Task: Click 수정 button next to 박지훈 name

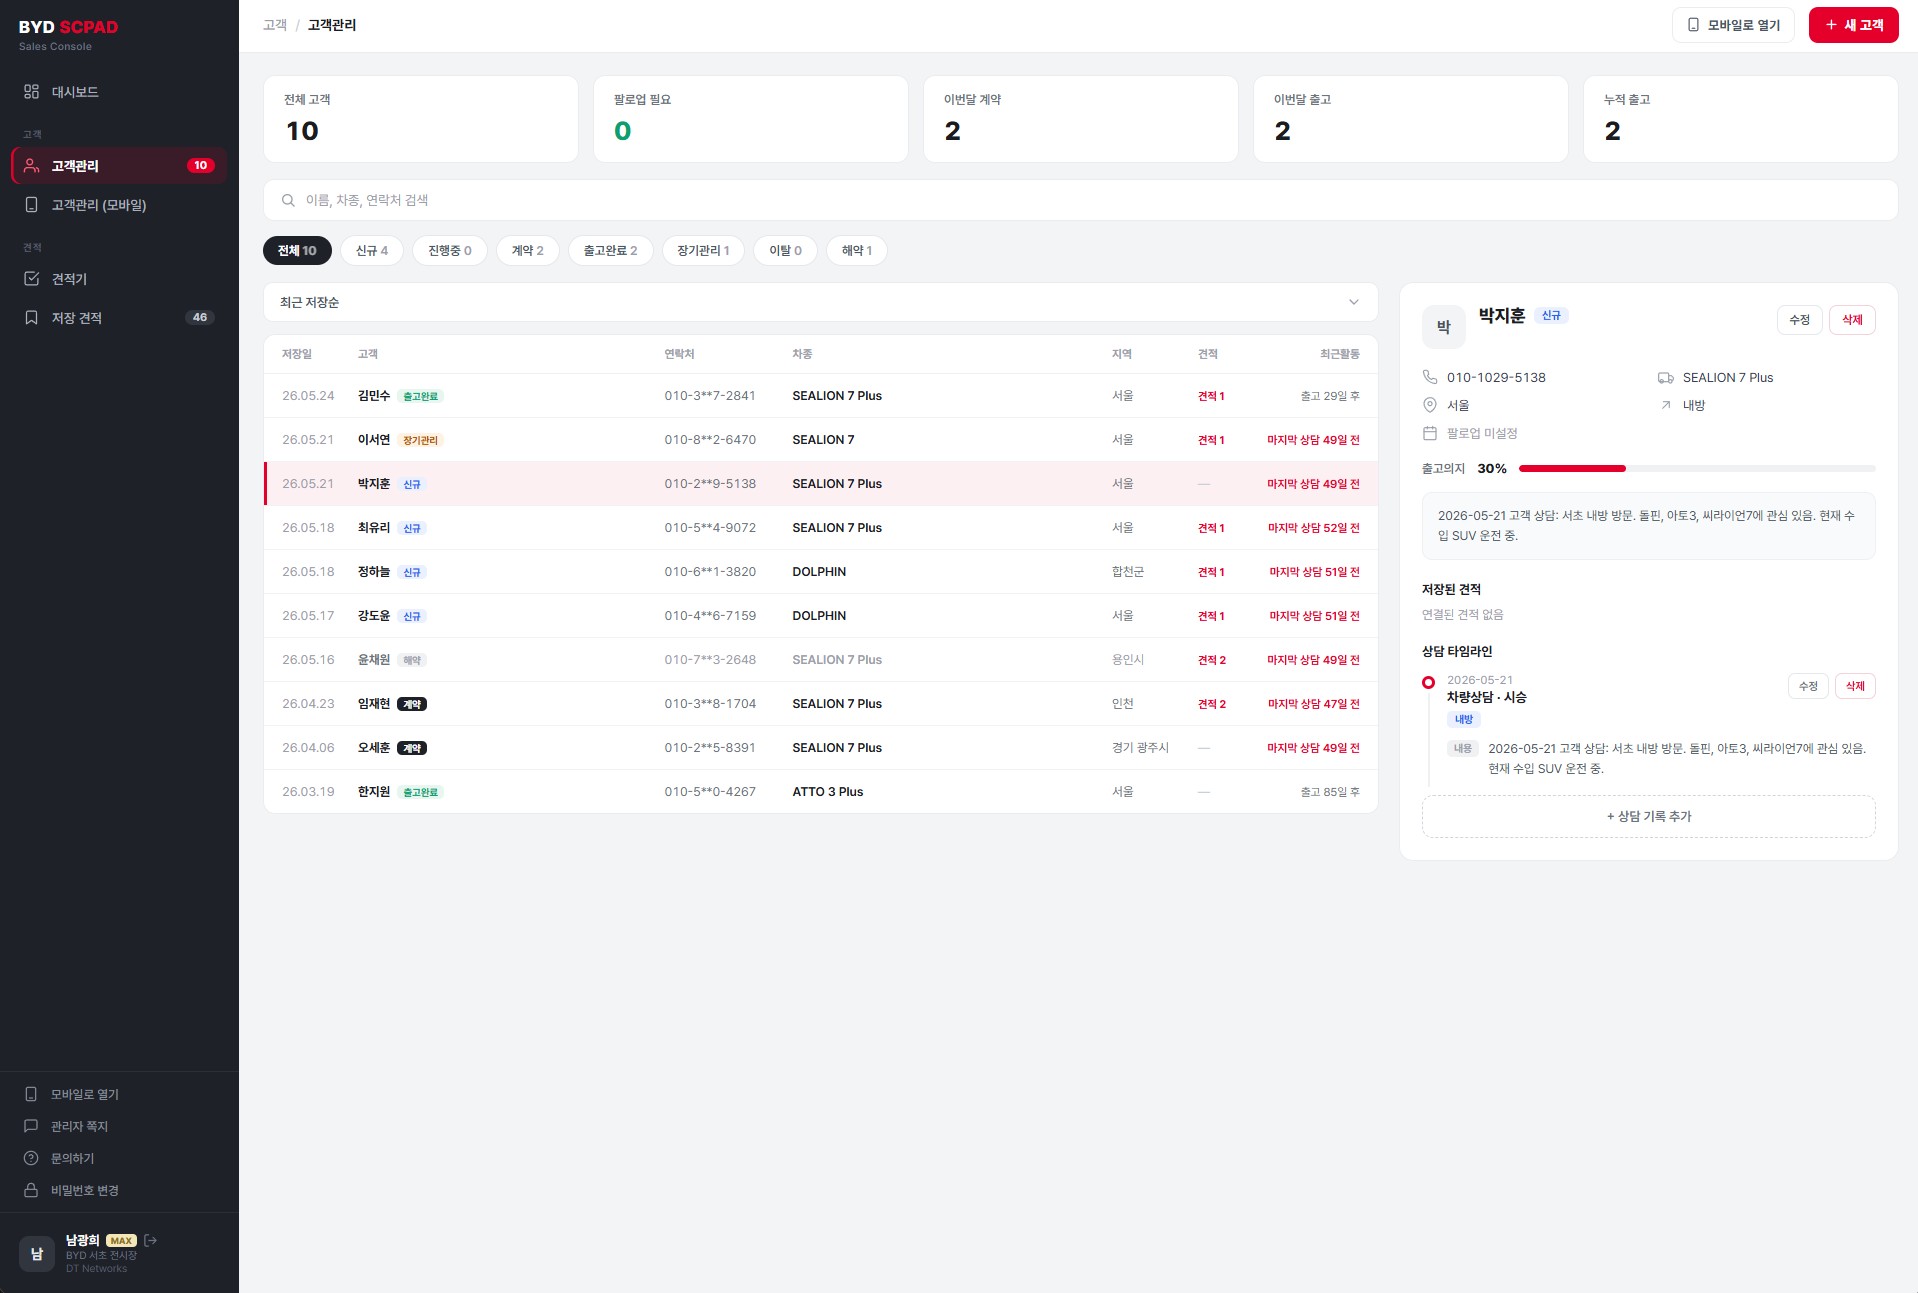Action: (x=1799, y=320)
